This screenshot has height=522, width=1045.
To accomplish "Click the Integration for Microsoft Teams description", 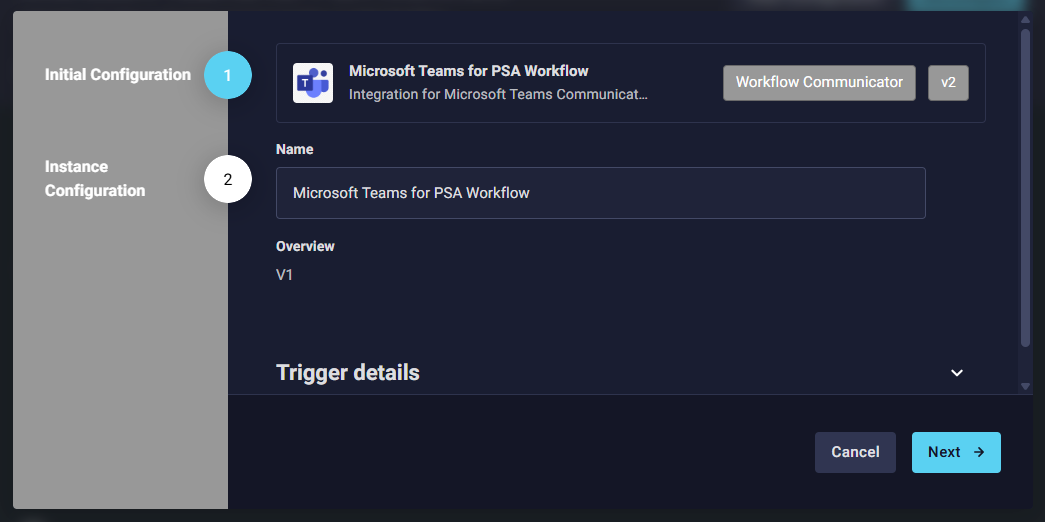I will (499, 95).
